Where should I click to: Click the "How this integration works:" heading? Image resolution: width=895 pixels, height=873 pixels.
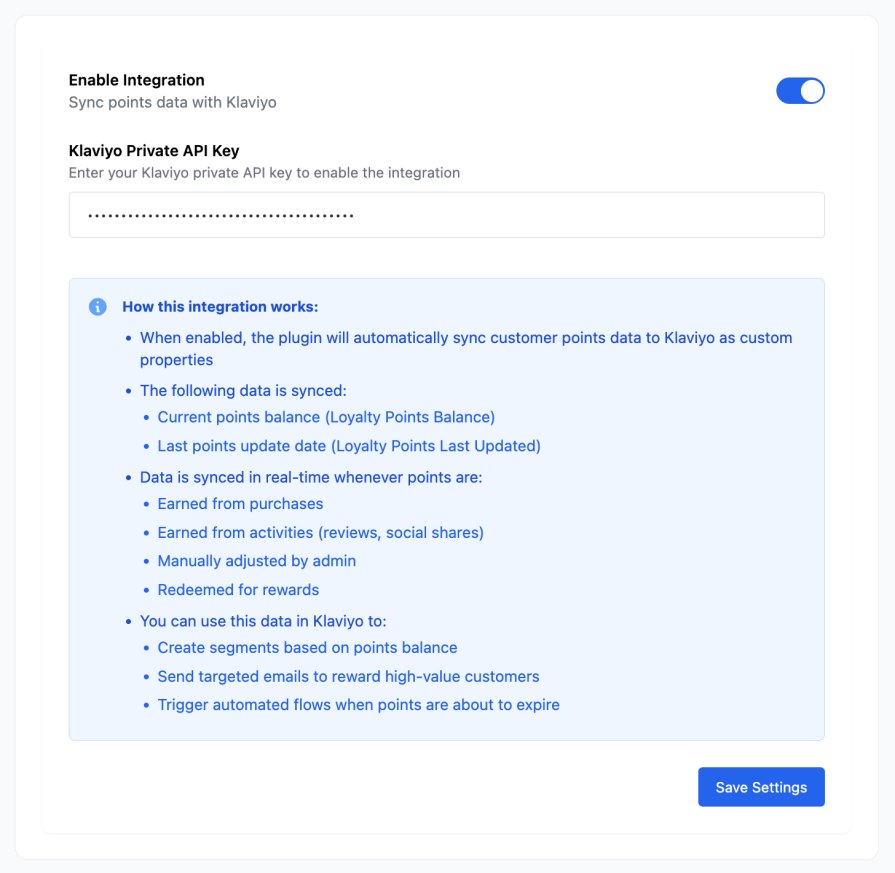coord(220,307)
